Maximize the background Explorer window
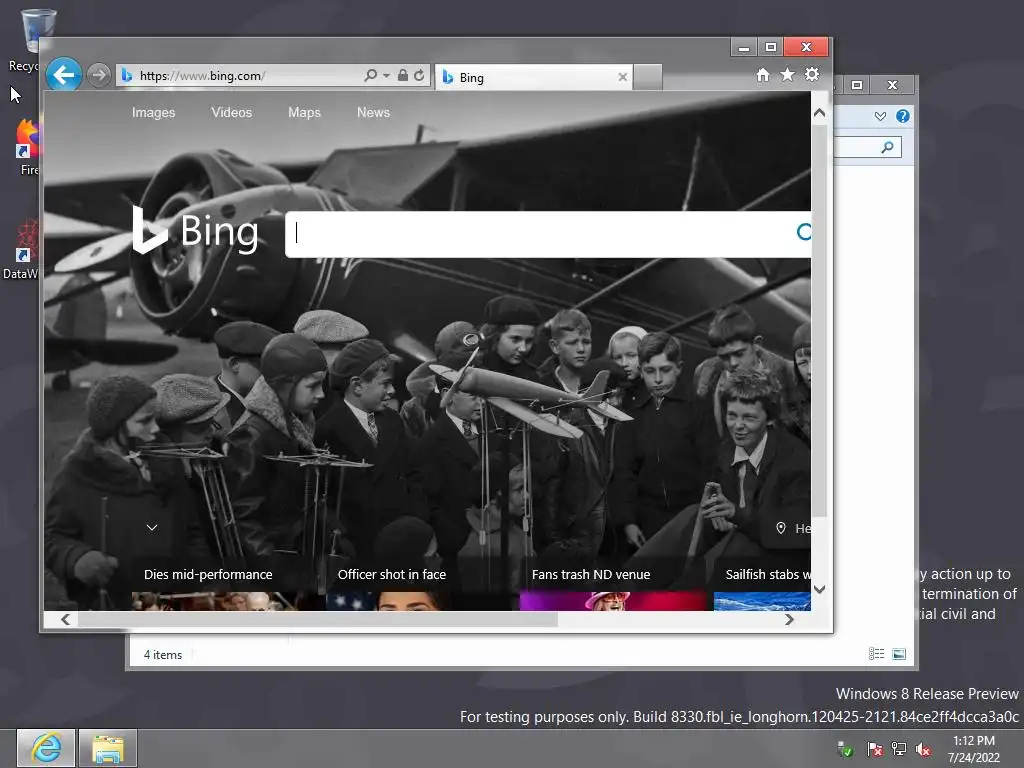This screenshot has width=1024, height=768. pyautogui.click(x=857, y=85)
